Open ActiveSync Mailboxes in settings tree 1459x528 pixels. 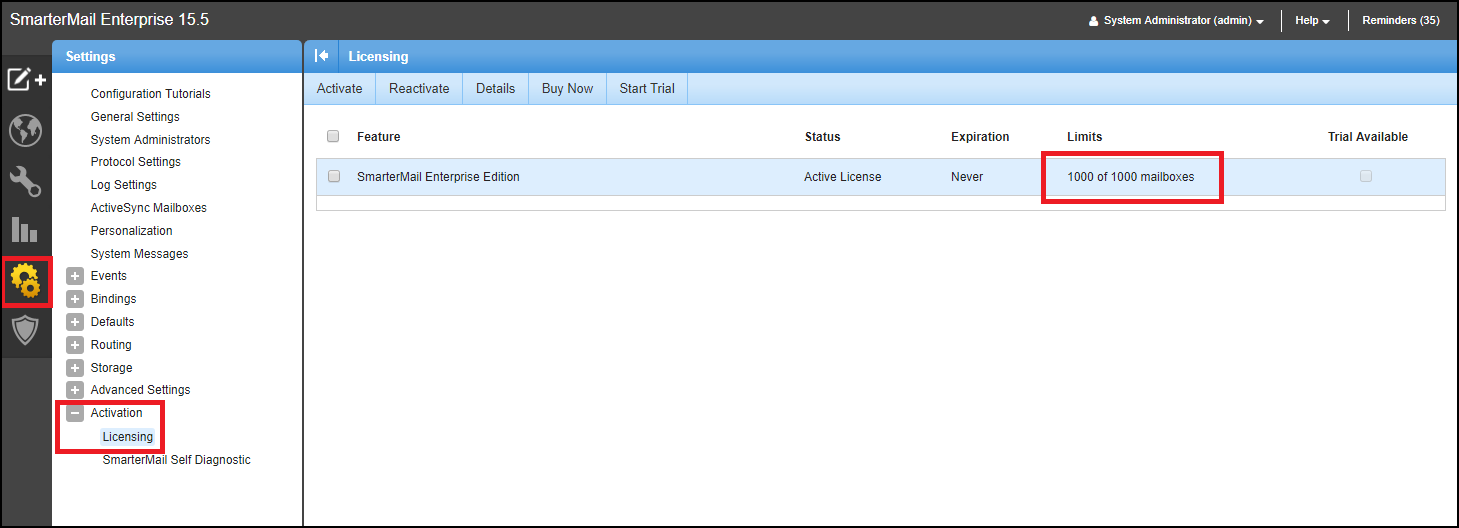tap(149, 208)
